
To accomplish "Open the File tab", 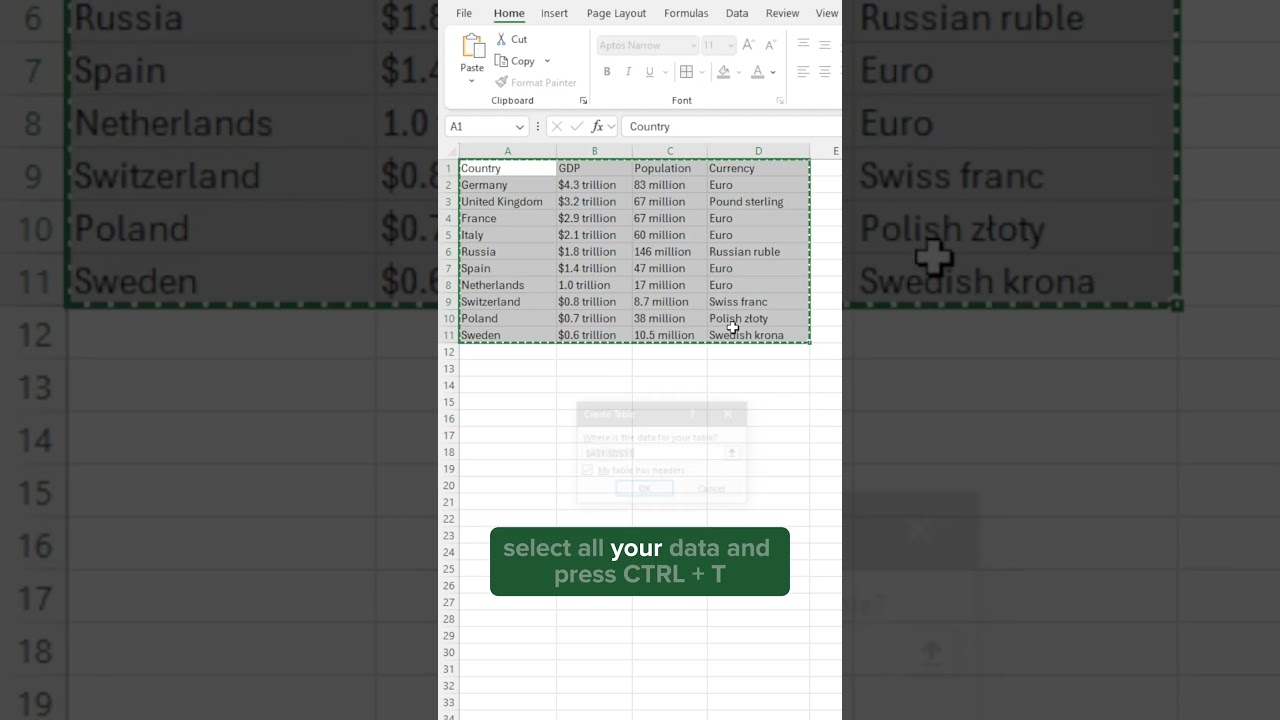I will (464, 13).
